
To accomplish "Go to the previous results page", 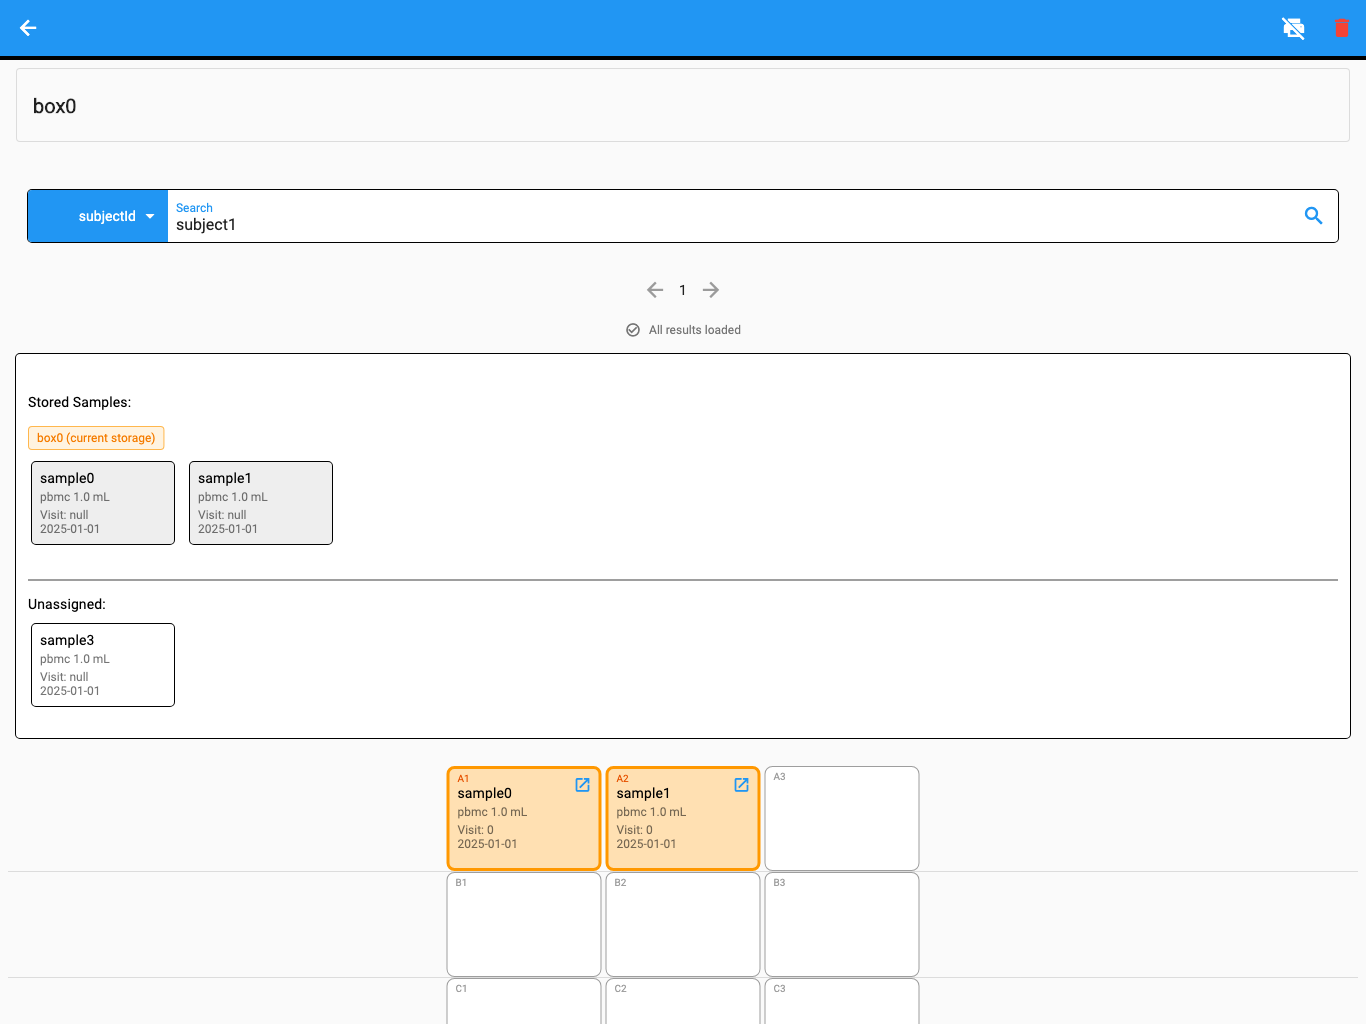I will tap(655, 290).
